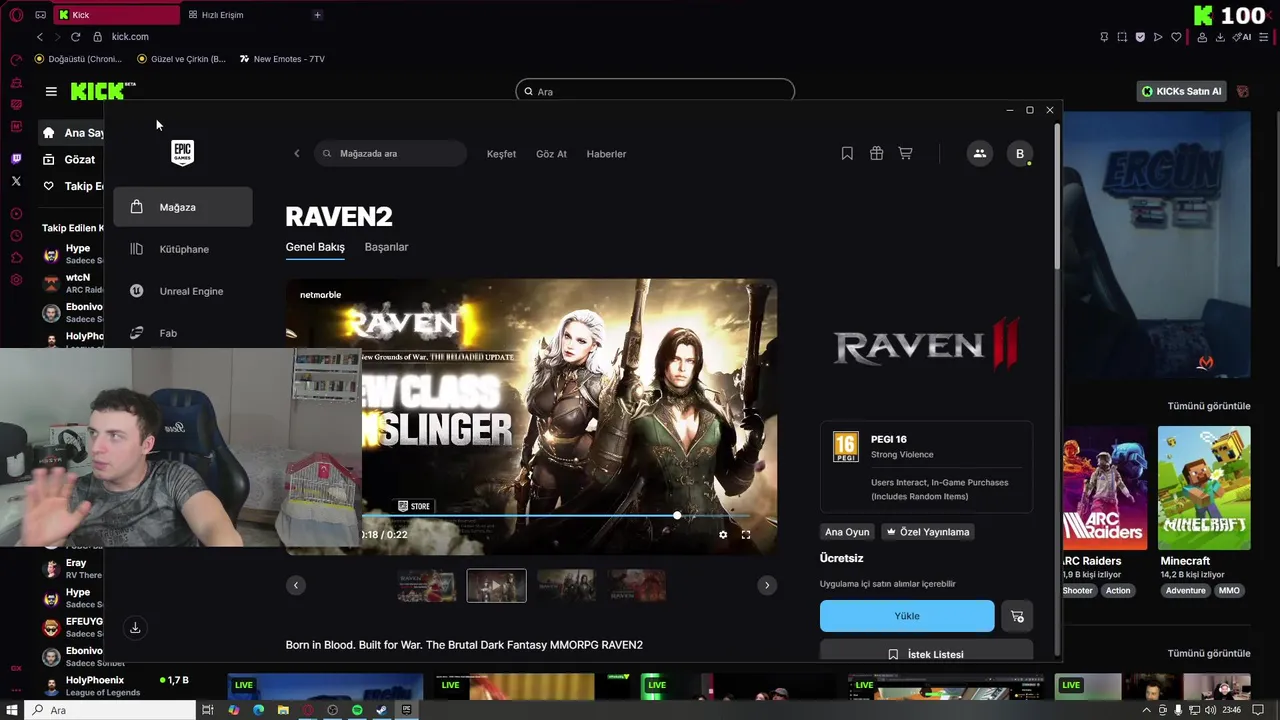Click Mağazada ara search field

pos(391,153)
